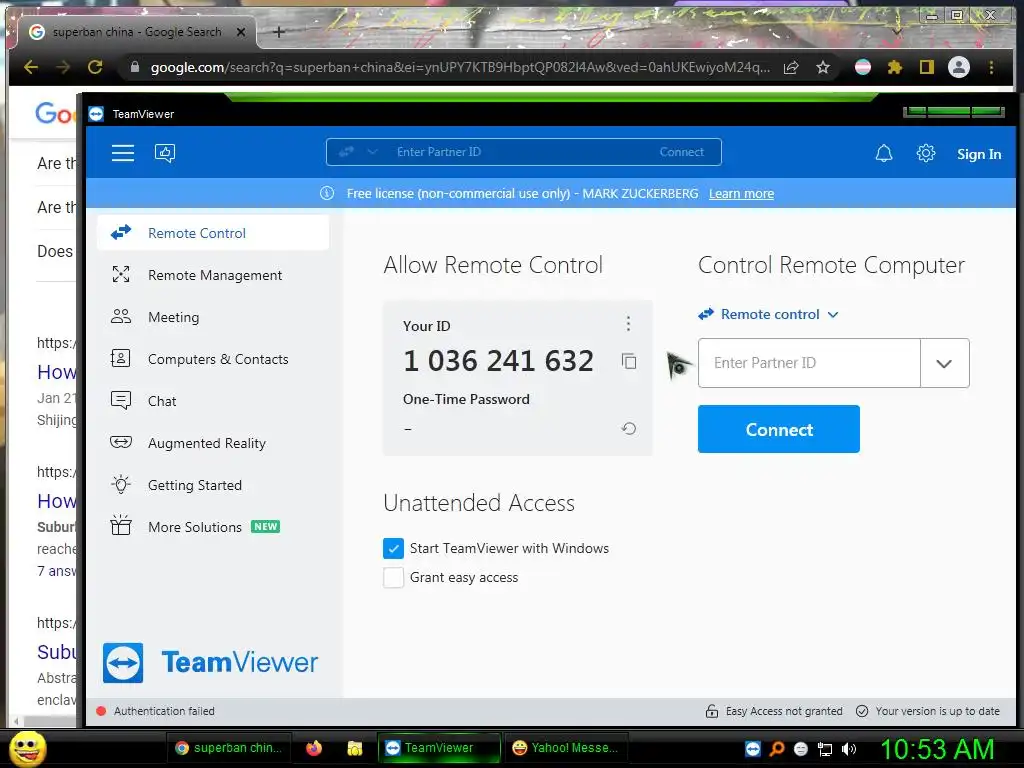This screenshot has width=1024, height=768.
Task: Click the smiley start button on taskbar
Action: click(27, 748)
